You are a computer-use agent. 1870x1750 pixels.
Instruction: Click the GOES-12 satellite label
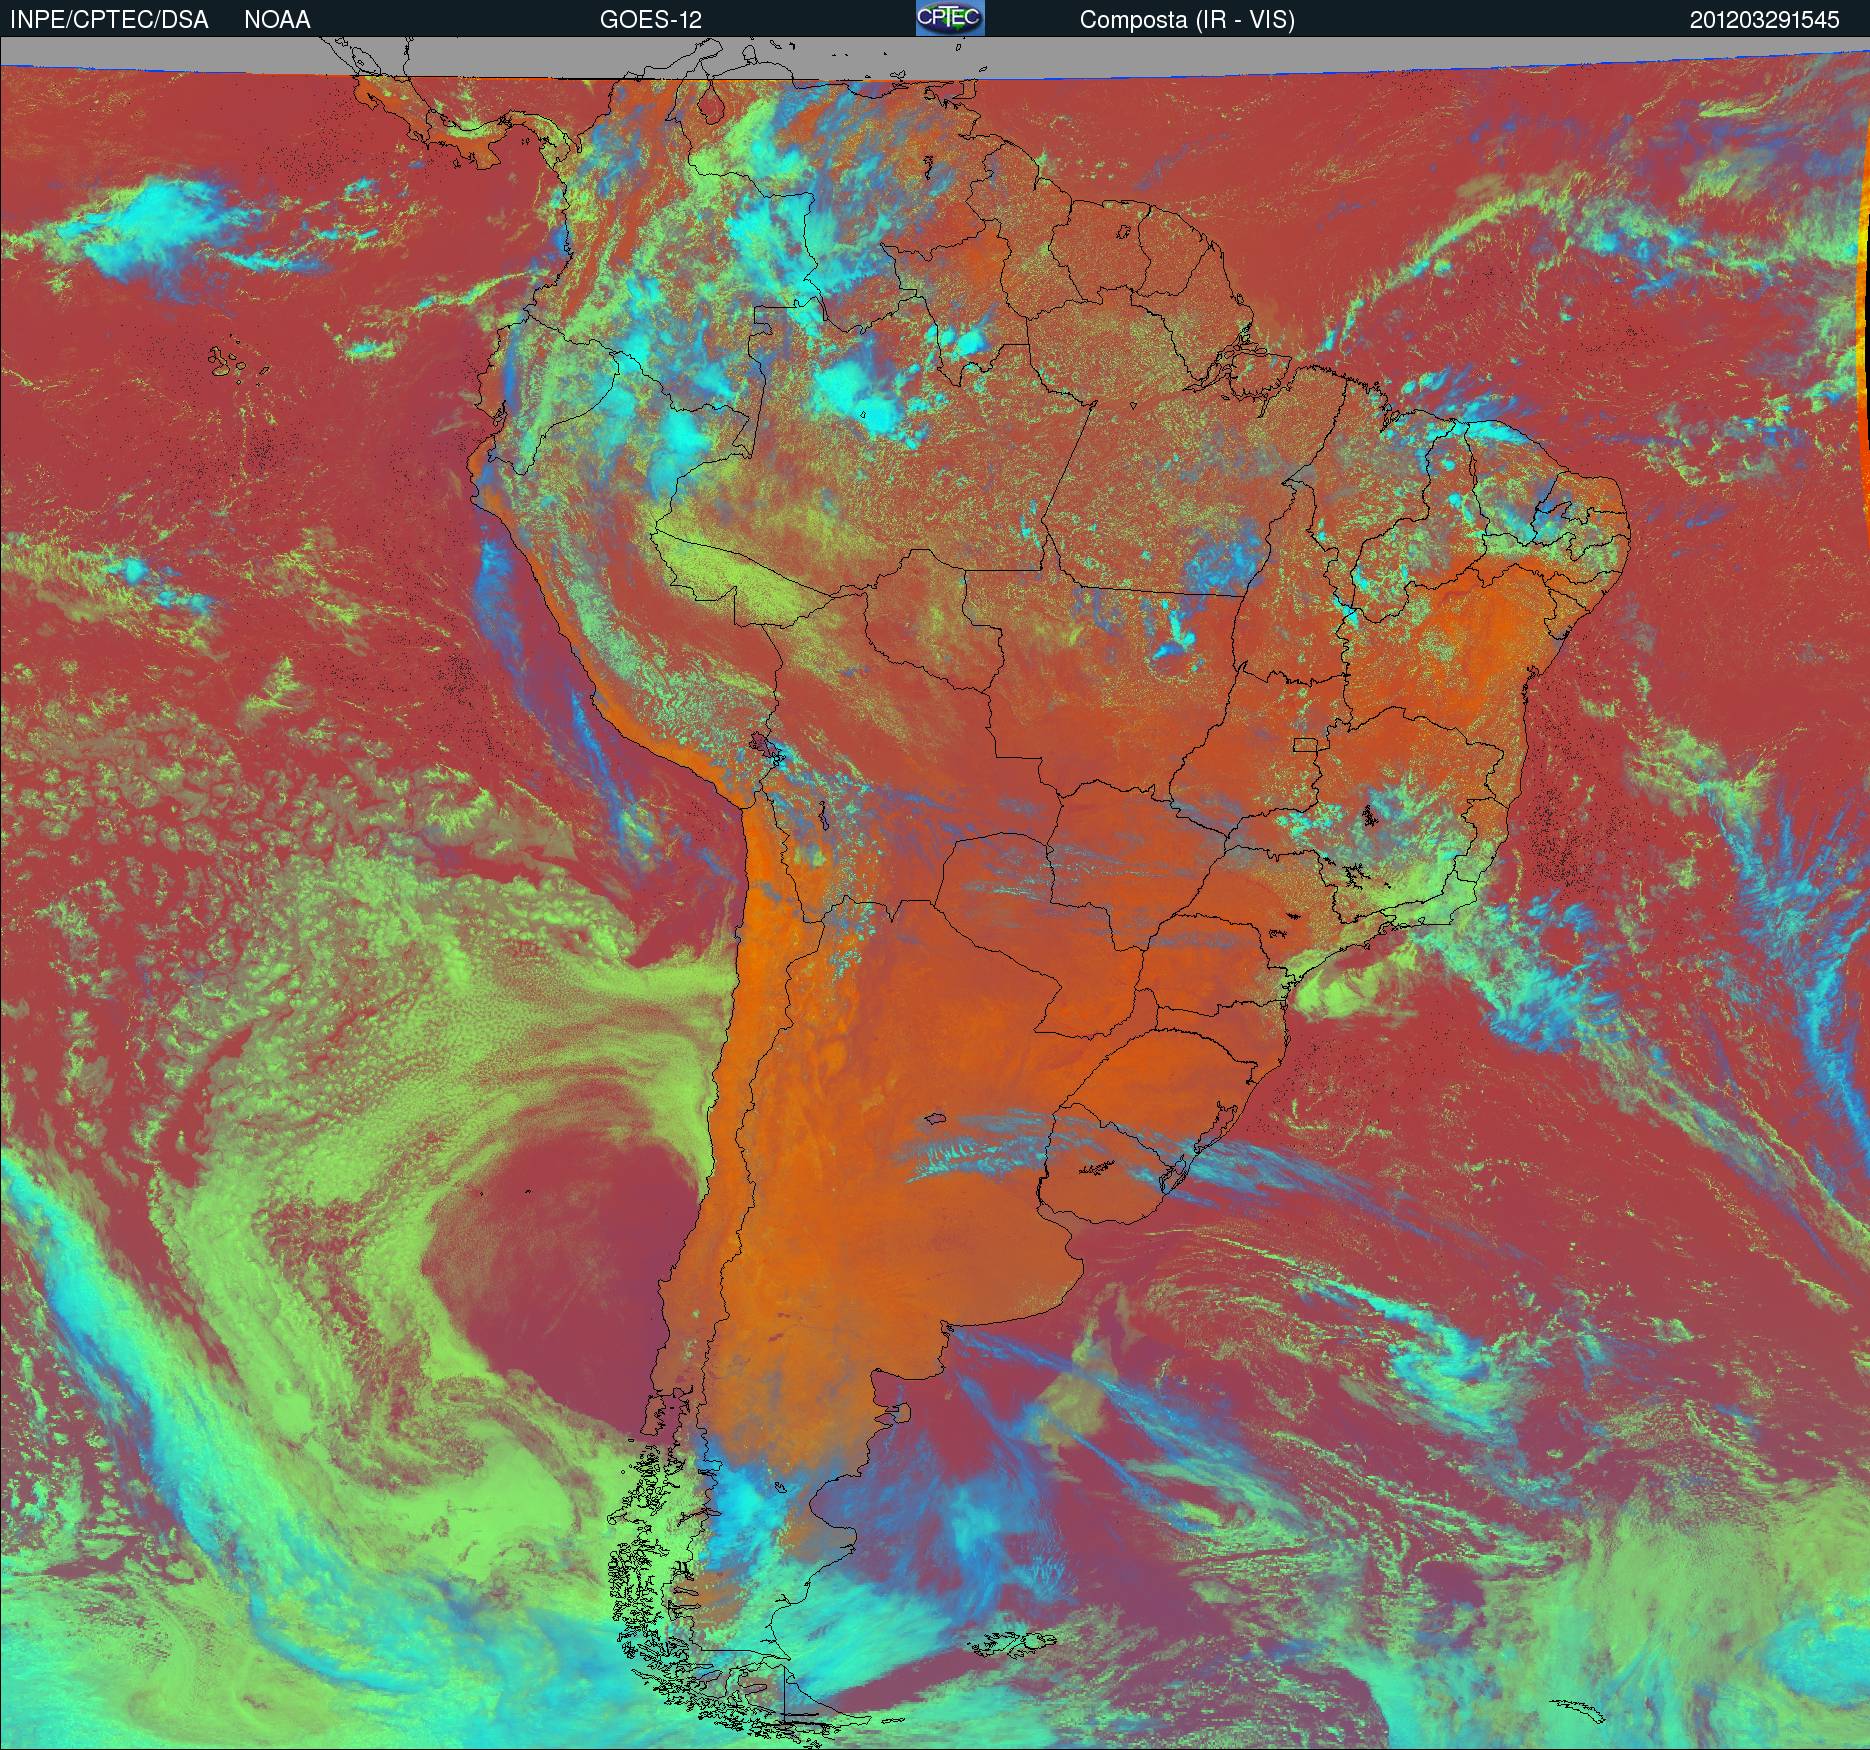click(x=650, y=20)
